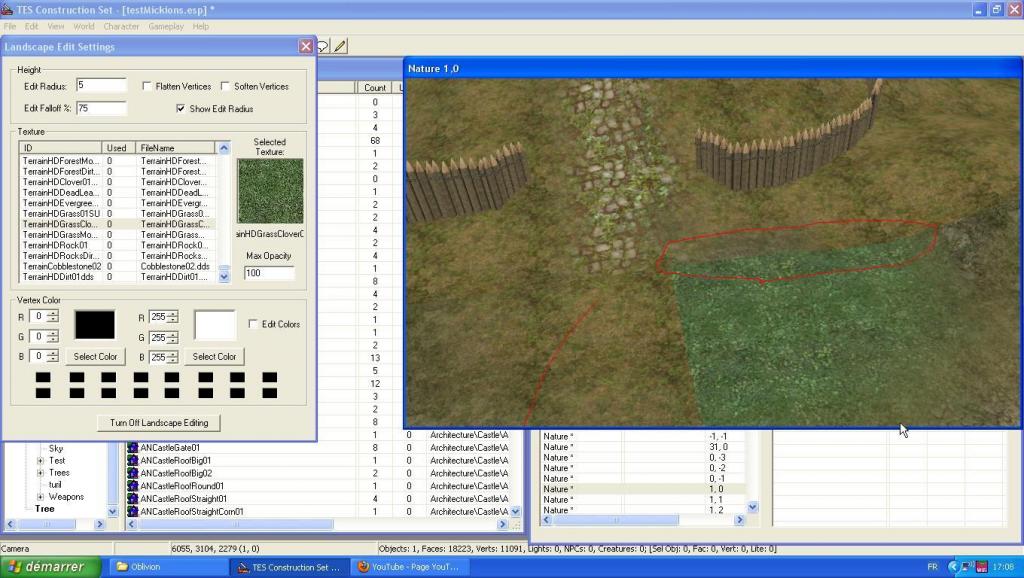The width and height of the screenshot is (1024, 578).
Task: Open the Edit menu
Action: coord(31,27)
